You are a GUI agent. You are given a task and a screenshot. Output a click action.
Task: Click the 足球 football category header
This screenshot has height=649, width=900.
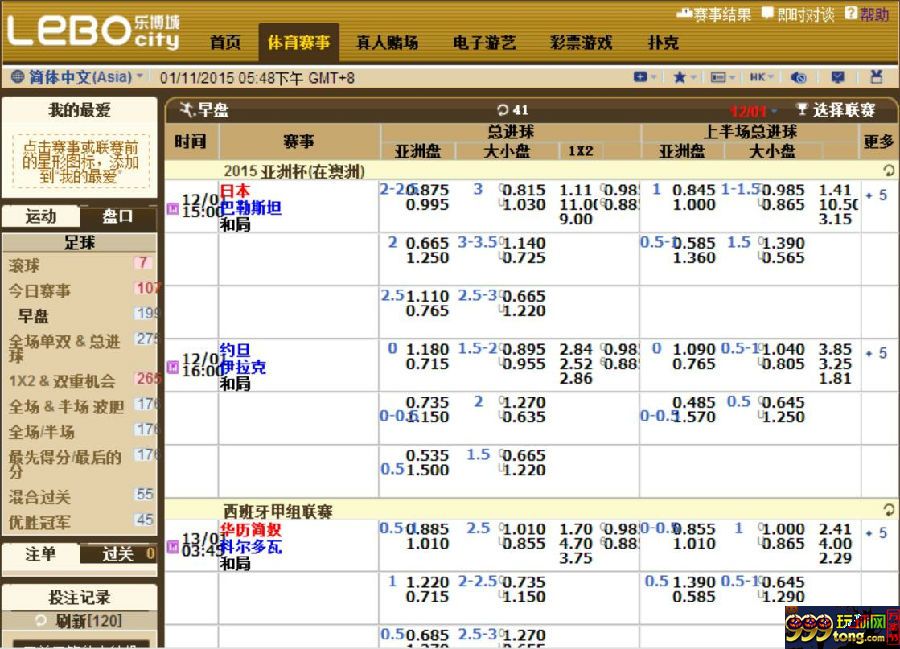tap(80, 243)
